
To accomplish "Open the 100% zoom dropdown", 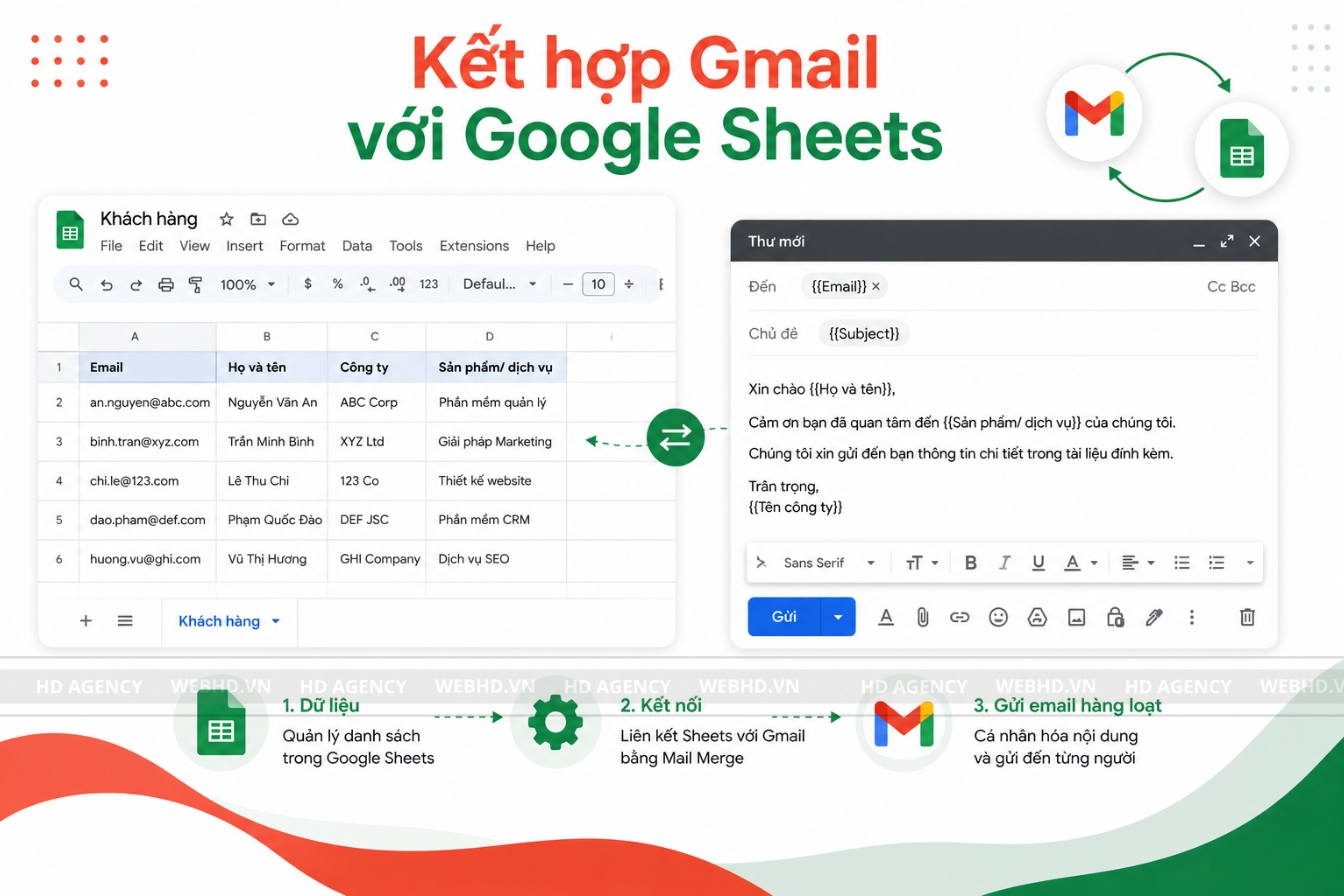I will pos(248,285).
